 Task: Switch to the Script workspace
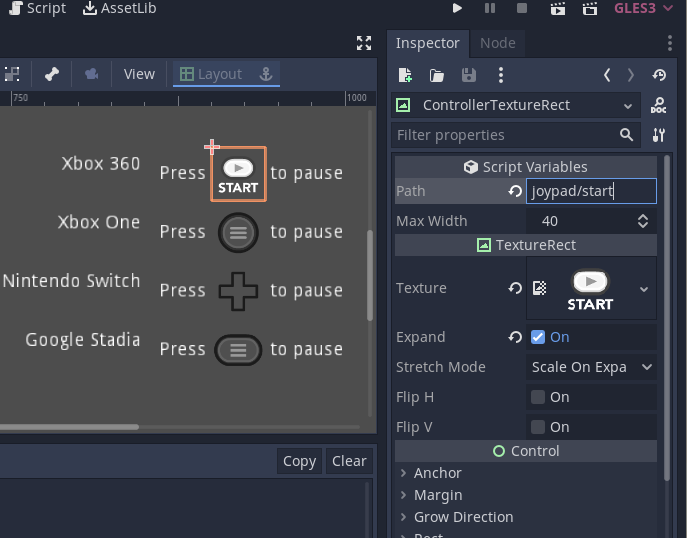38,8
